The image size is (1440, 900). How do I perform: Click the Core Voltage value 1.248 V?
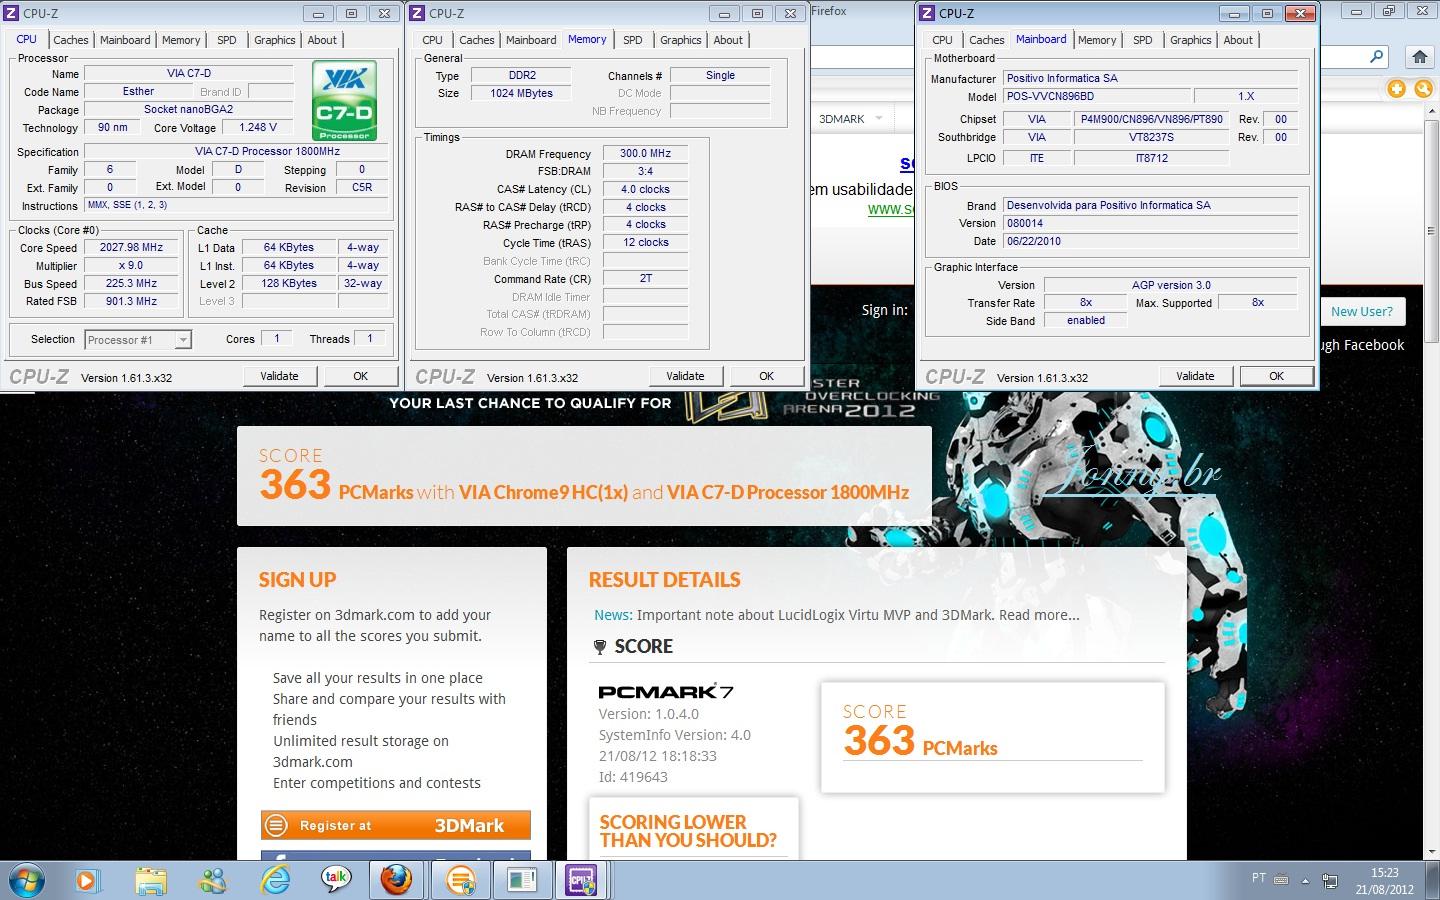coord(258,127)
